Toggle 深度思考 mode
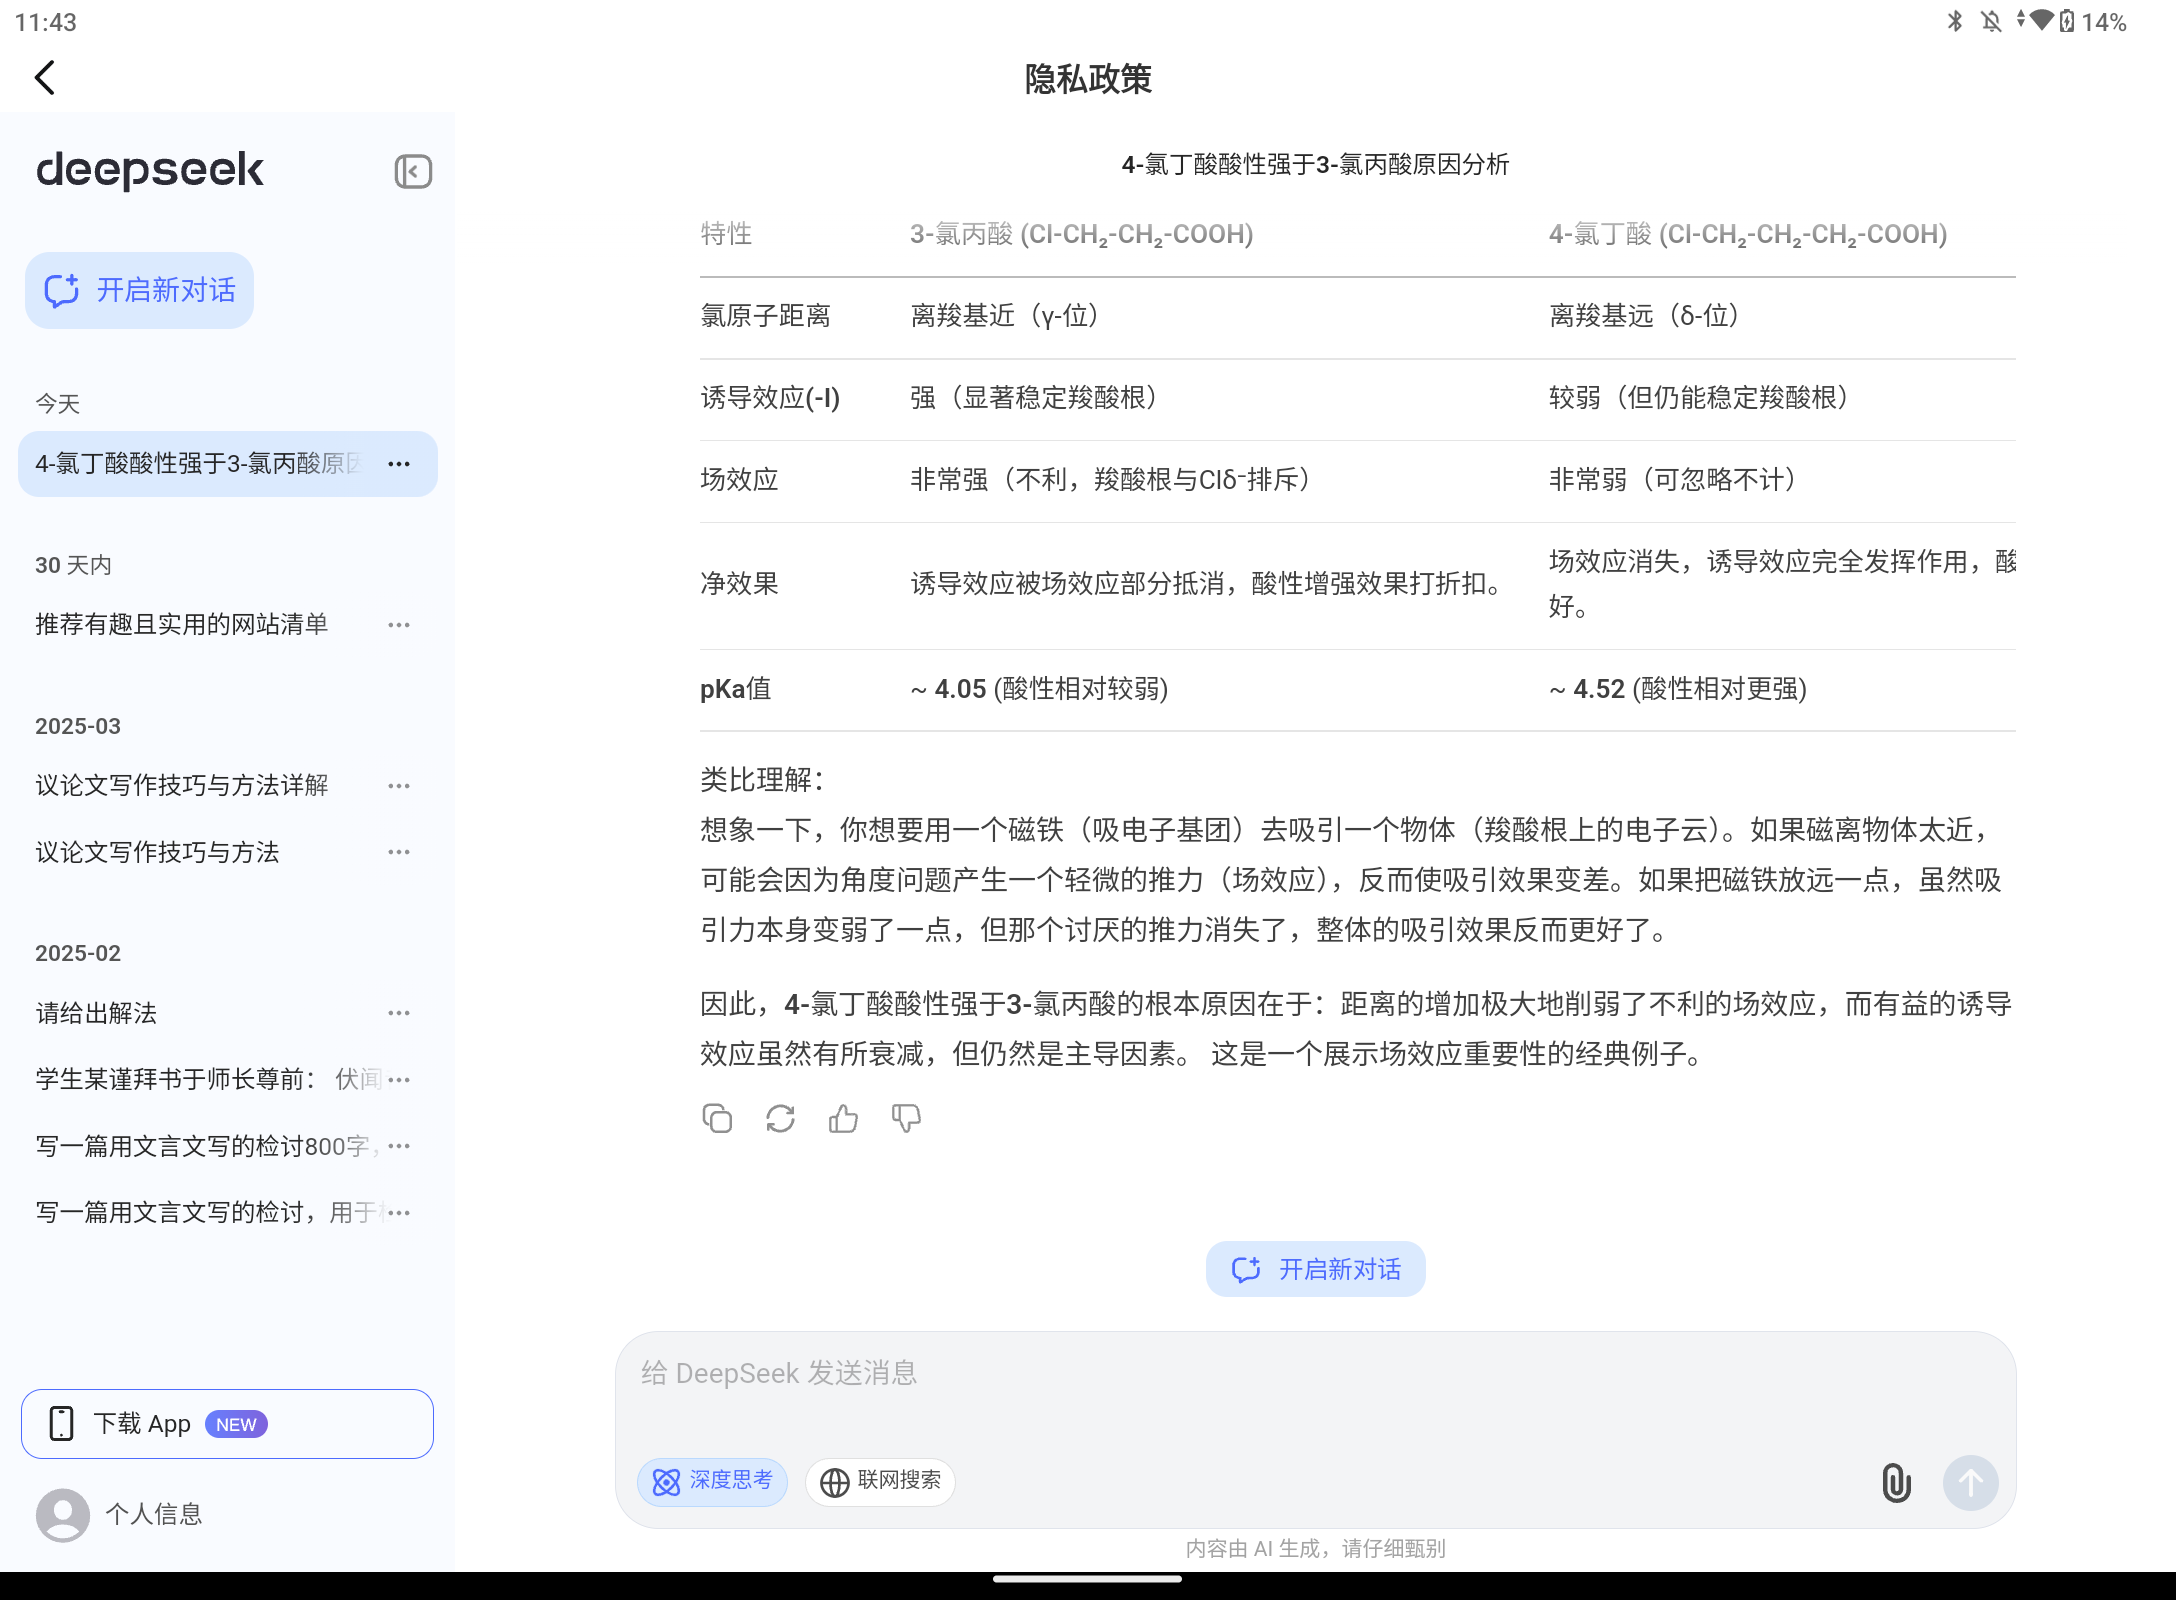Viewport: 2176px width, 1600px height. 712,1481
